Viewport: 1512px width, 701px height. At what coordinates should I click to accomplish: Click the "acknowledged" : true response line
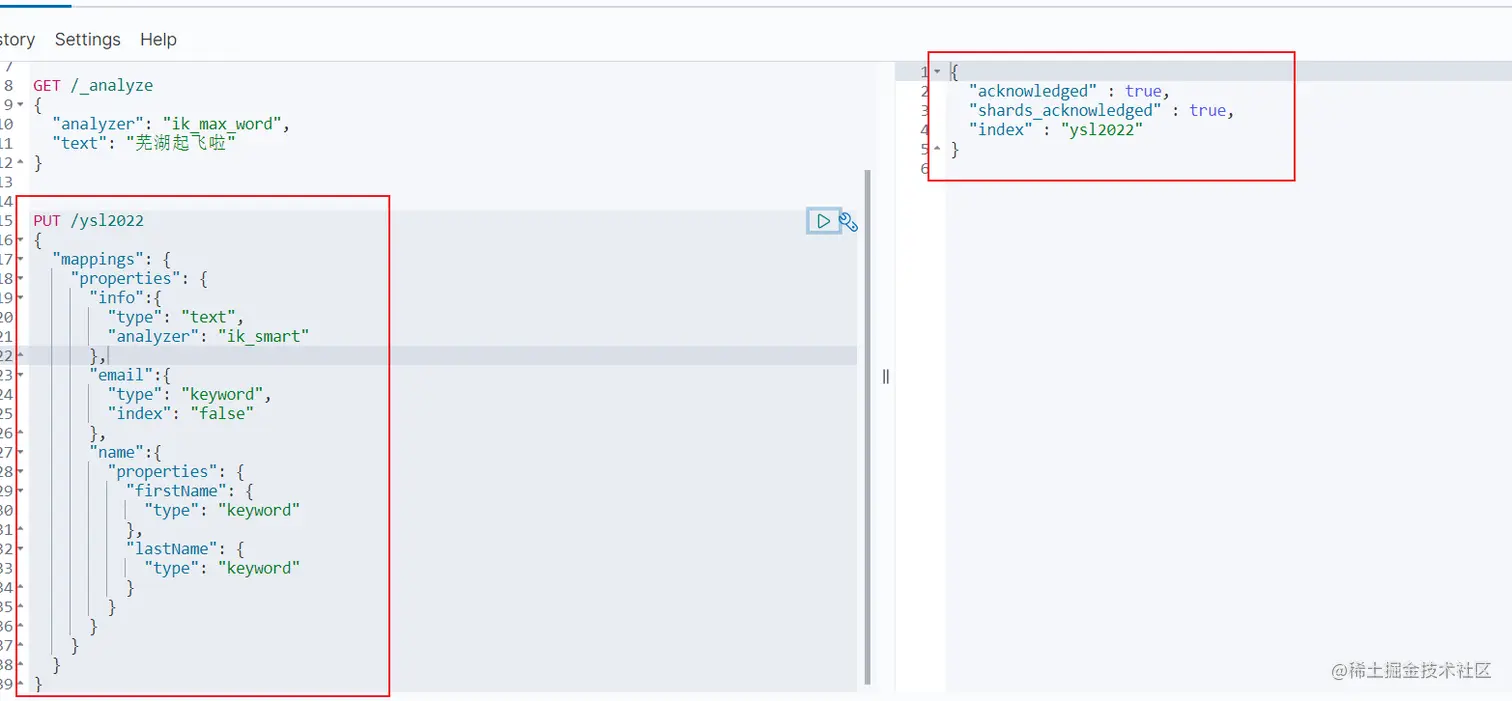point(1070,91)
